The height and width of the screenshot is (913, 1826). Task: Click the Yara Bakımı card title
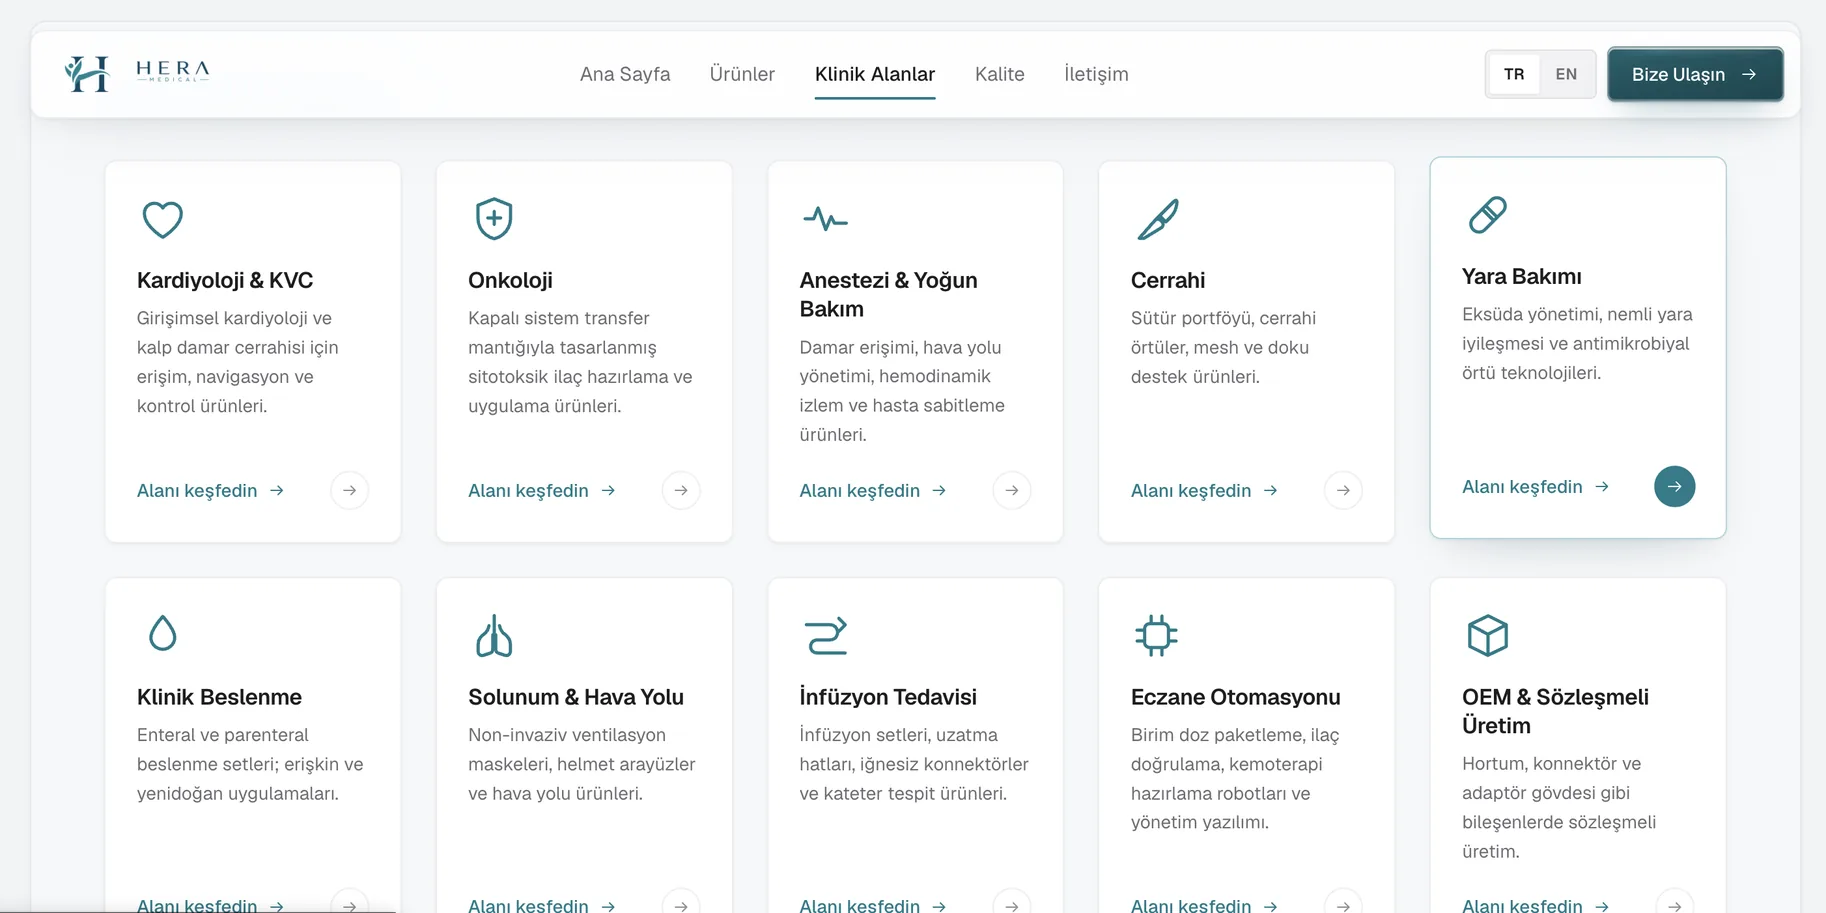[1522, 276]
